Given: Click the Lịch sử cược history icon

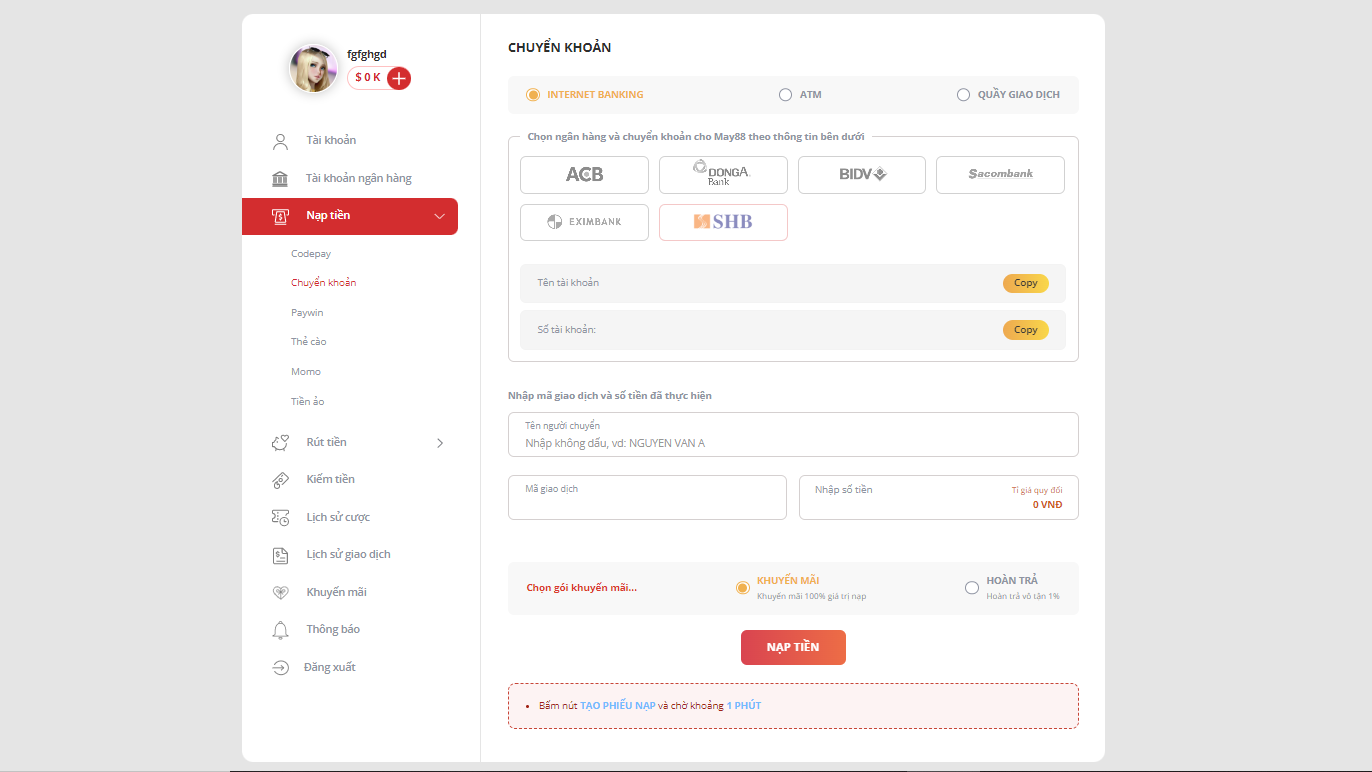Looking at the screenshot, I should [x=281, y=517].
